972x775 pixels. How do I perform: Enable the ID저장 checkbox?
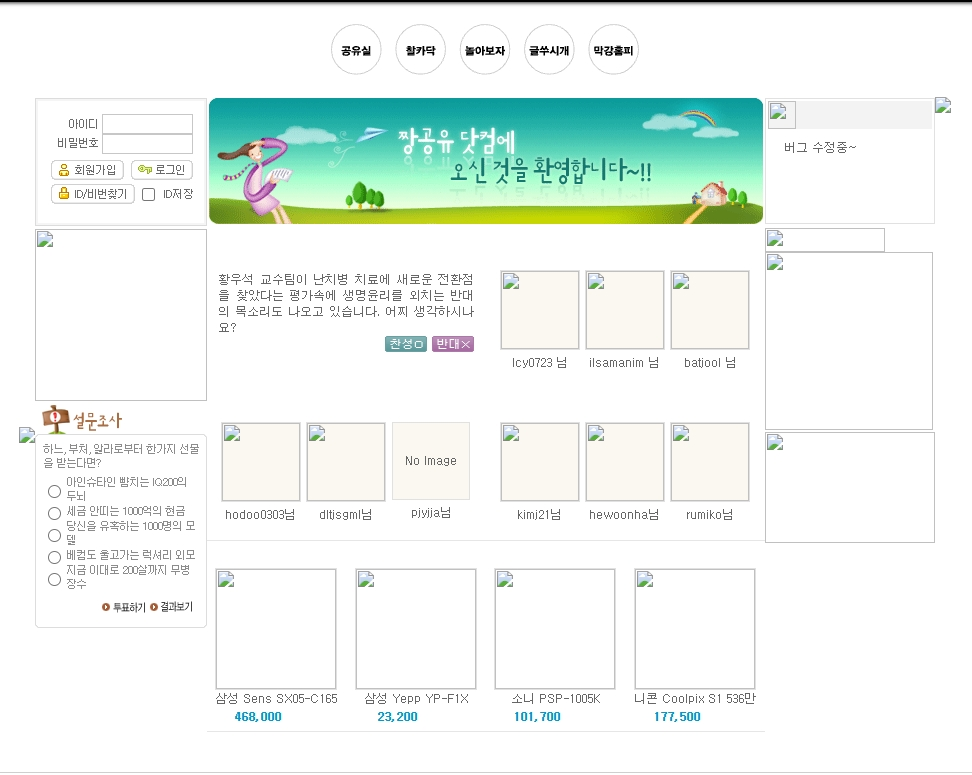click(x=148, y=195)
